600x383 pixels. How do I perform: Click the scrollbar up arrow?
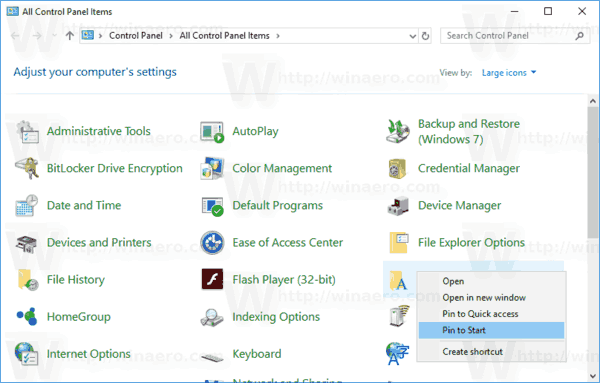[x=593, y=101]
